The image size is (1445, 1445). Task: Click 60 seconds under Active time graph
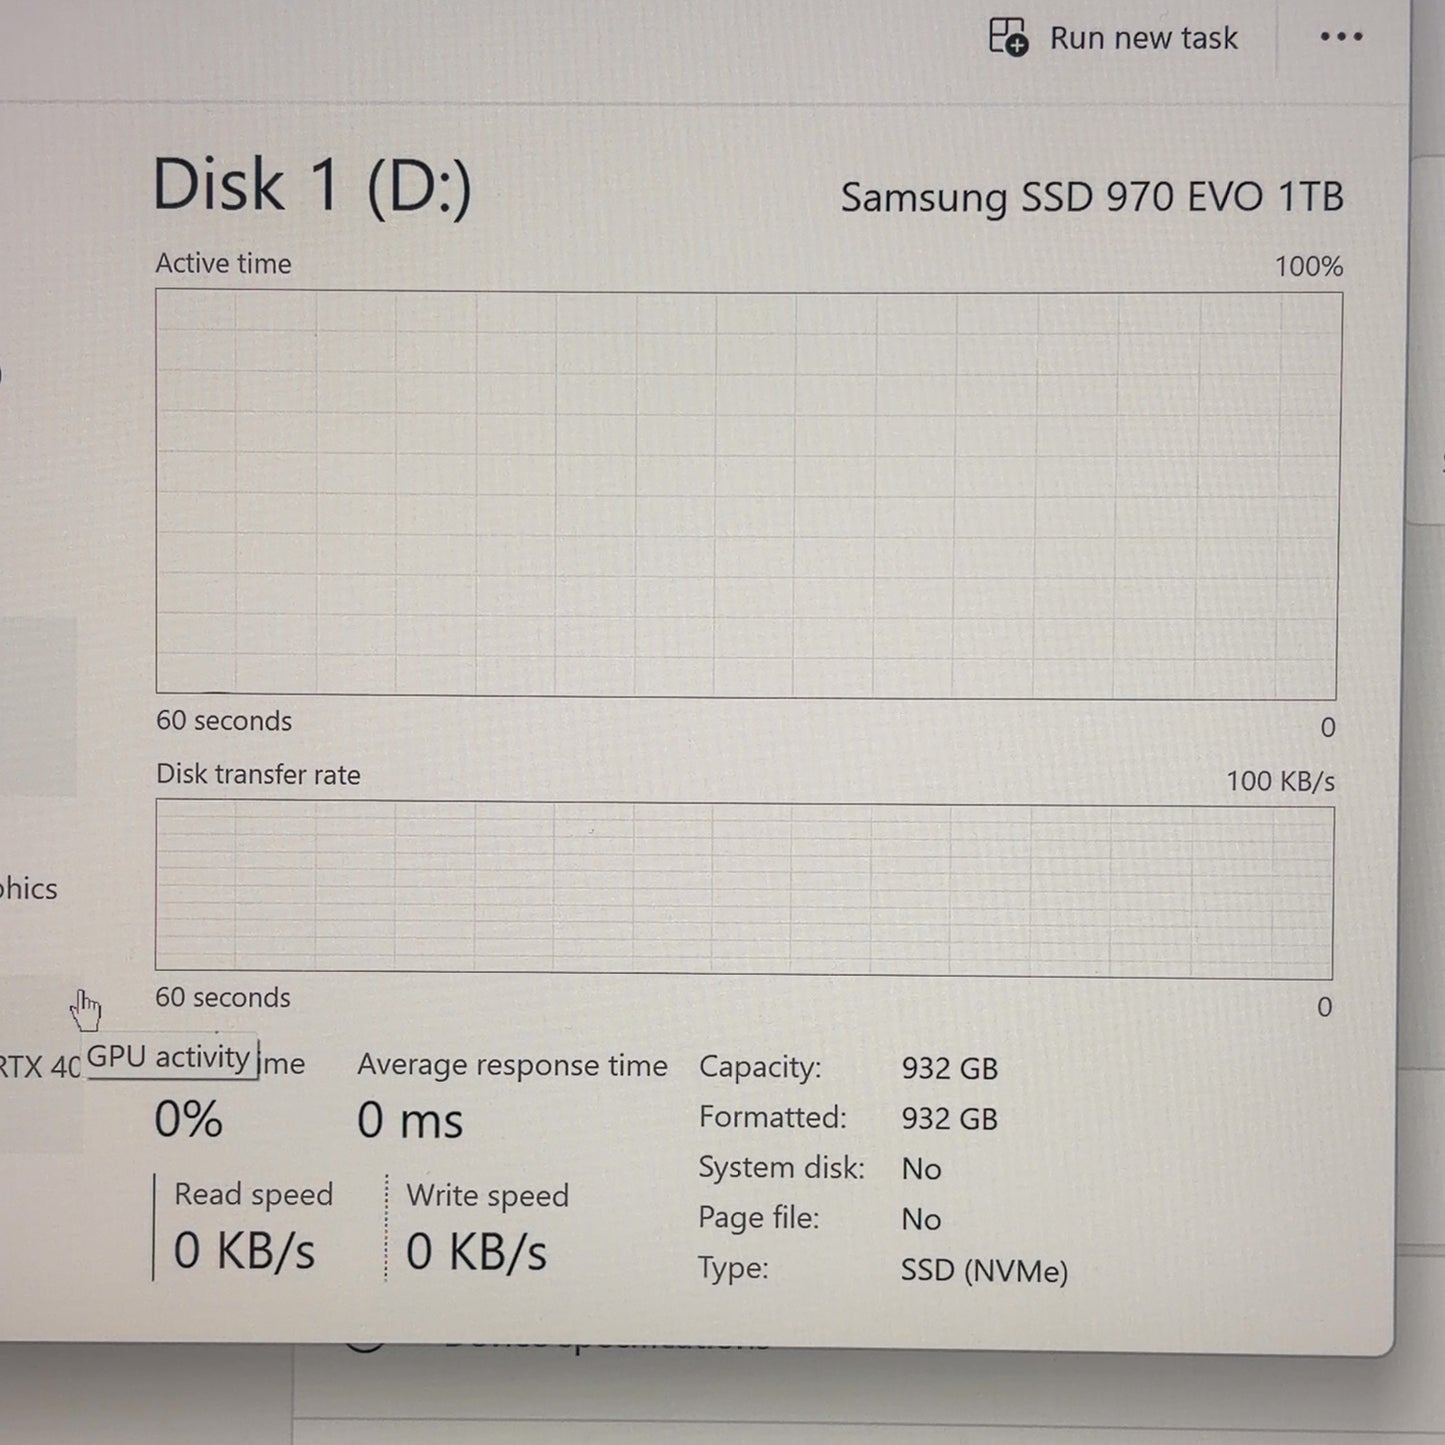pos(224,721)
